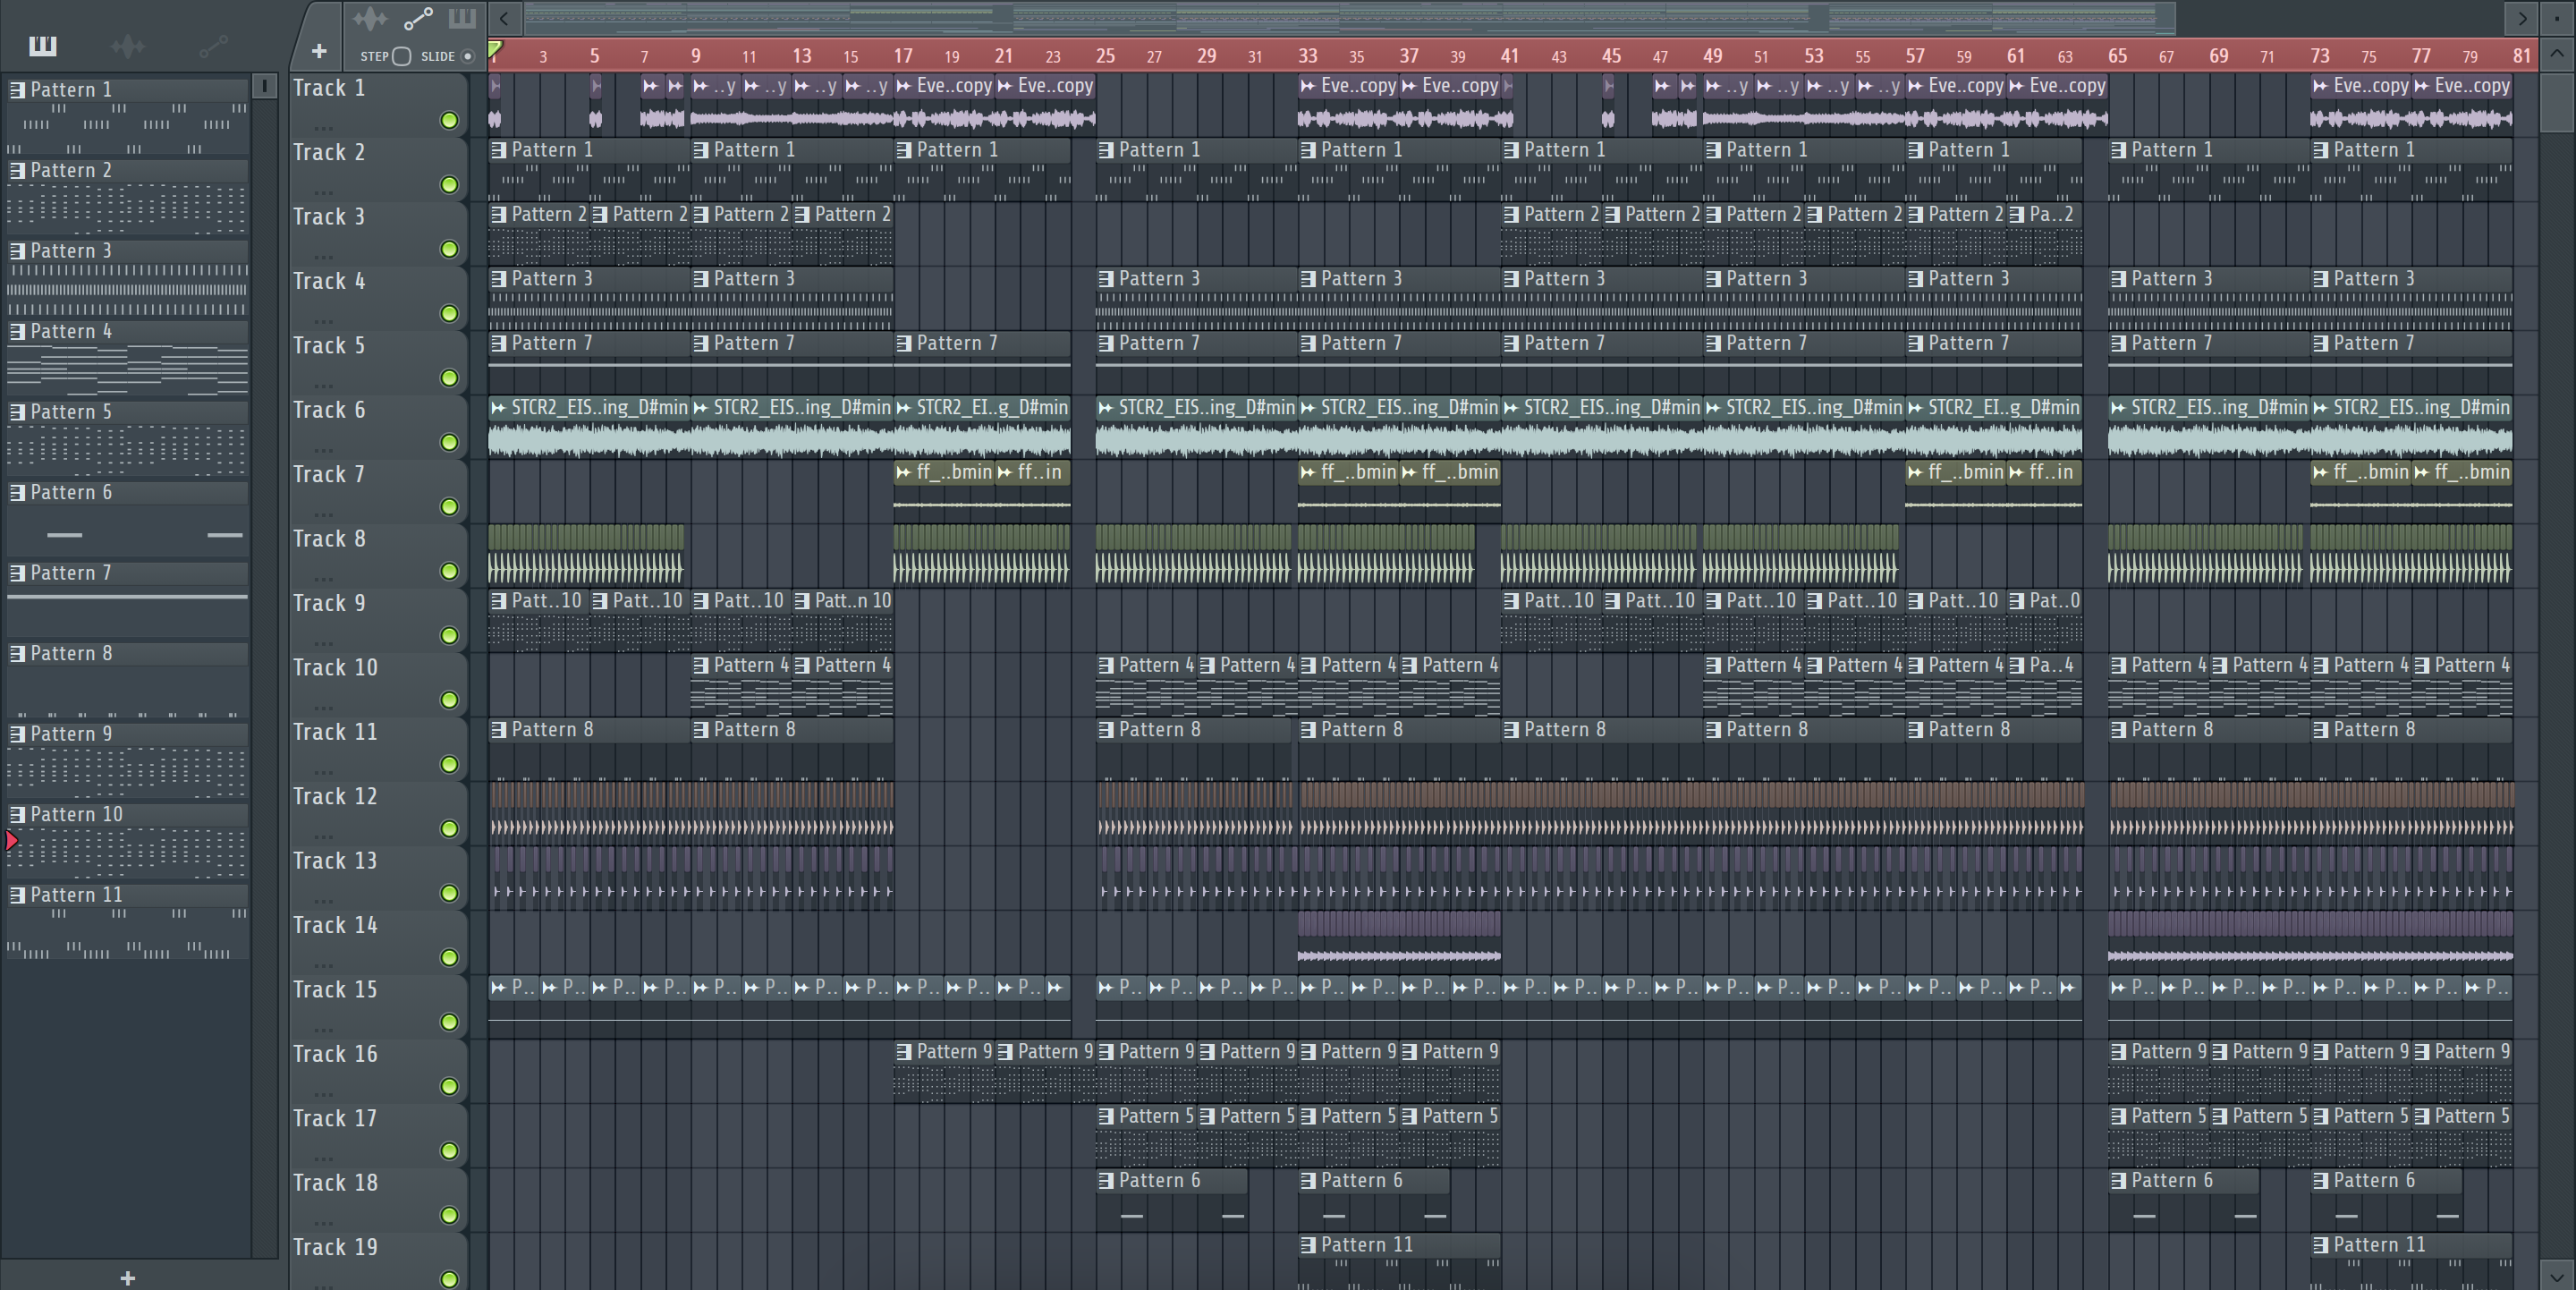Open track options dots under Track 3
The height and width of the screenshot is (1290, 2576).
(x=322, y=257)
